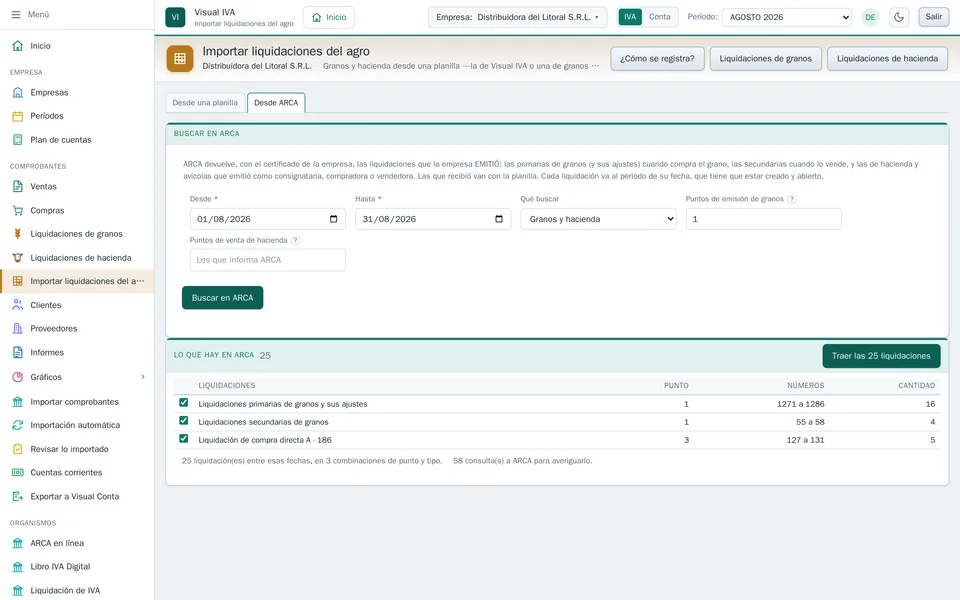Click the DE user avatar
The width and height of the screenshot is (960, 600).
click(x=870, y=17)
